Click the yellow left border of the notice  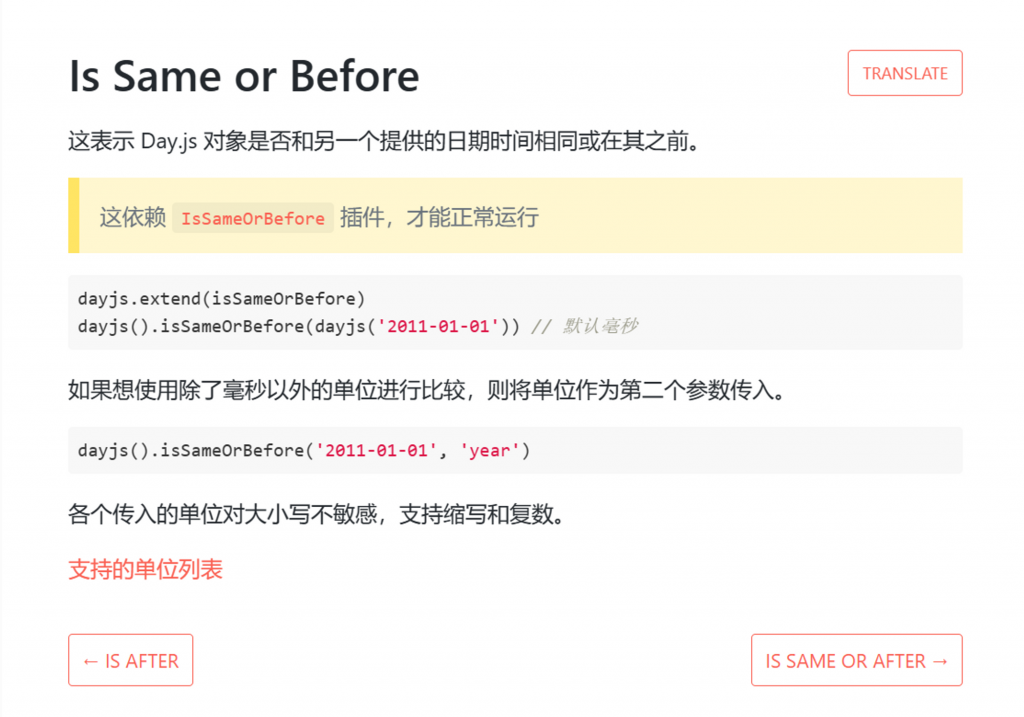[74, 215]
